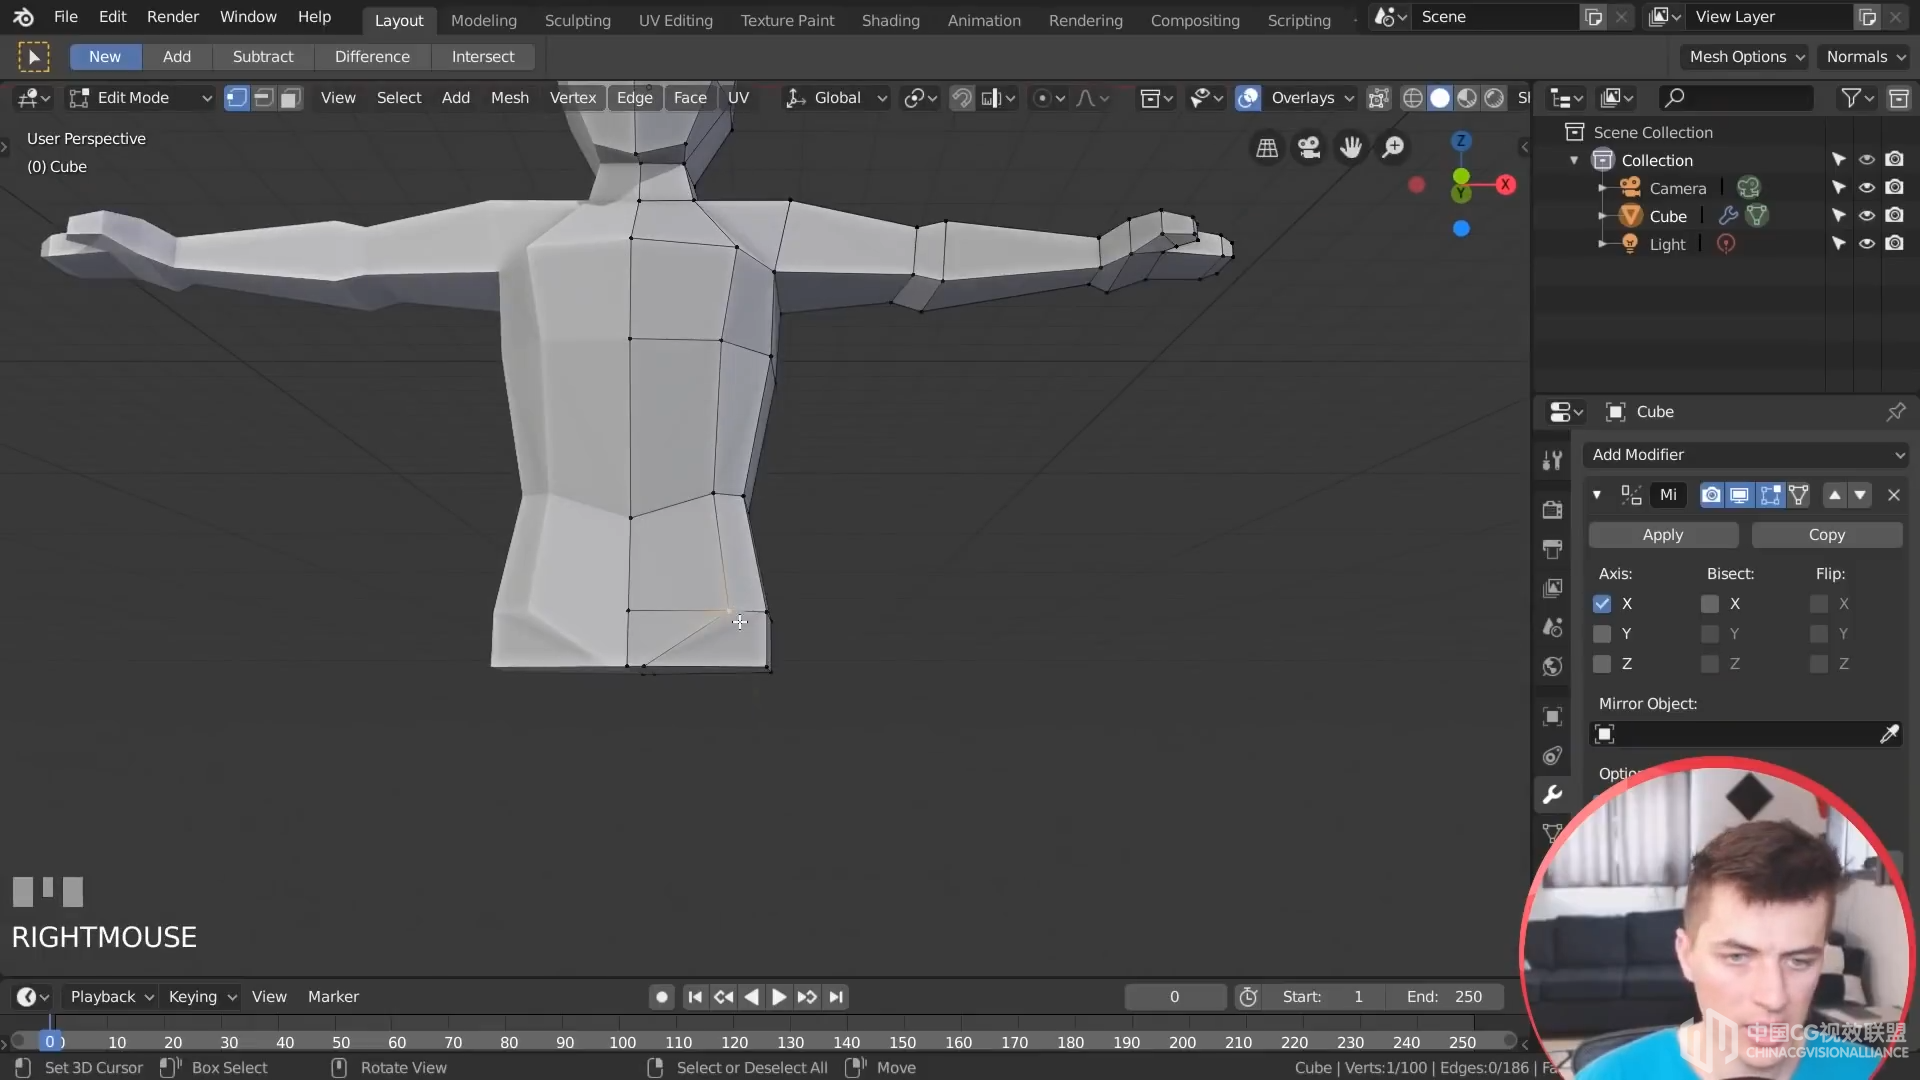
Task: Toggle Mirror modifier viewport display icon
Action: 1740,495
